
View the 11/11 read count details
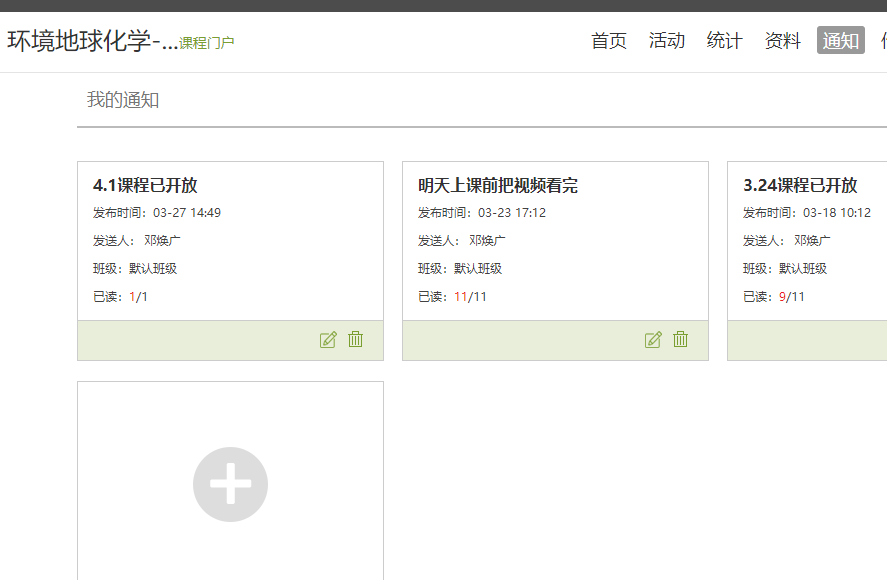470,297
